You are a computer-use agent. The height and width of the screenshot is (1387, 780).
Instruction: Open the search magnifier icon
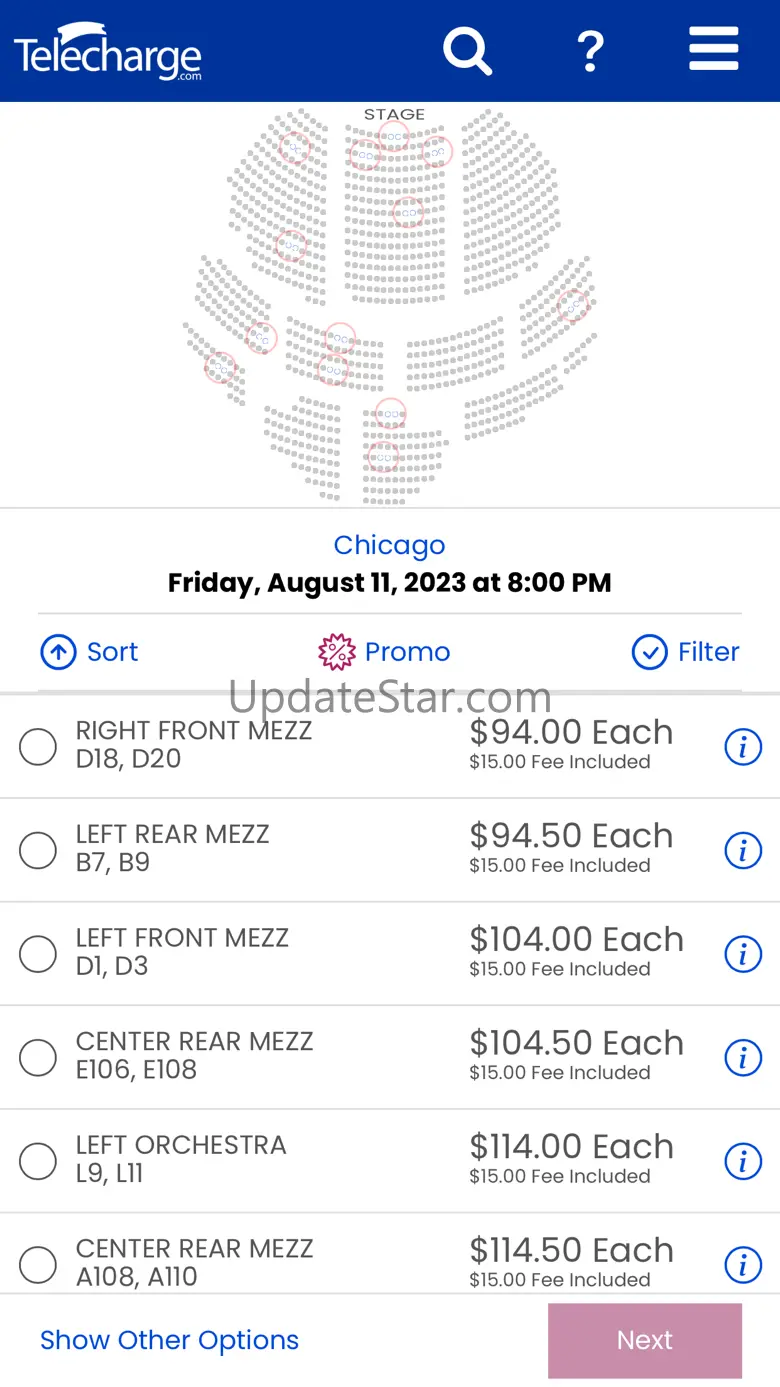click(x=468, y=50)
